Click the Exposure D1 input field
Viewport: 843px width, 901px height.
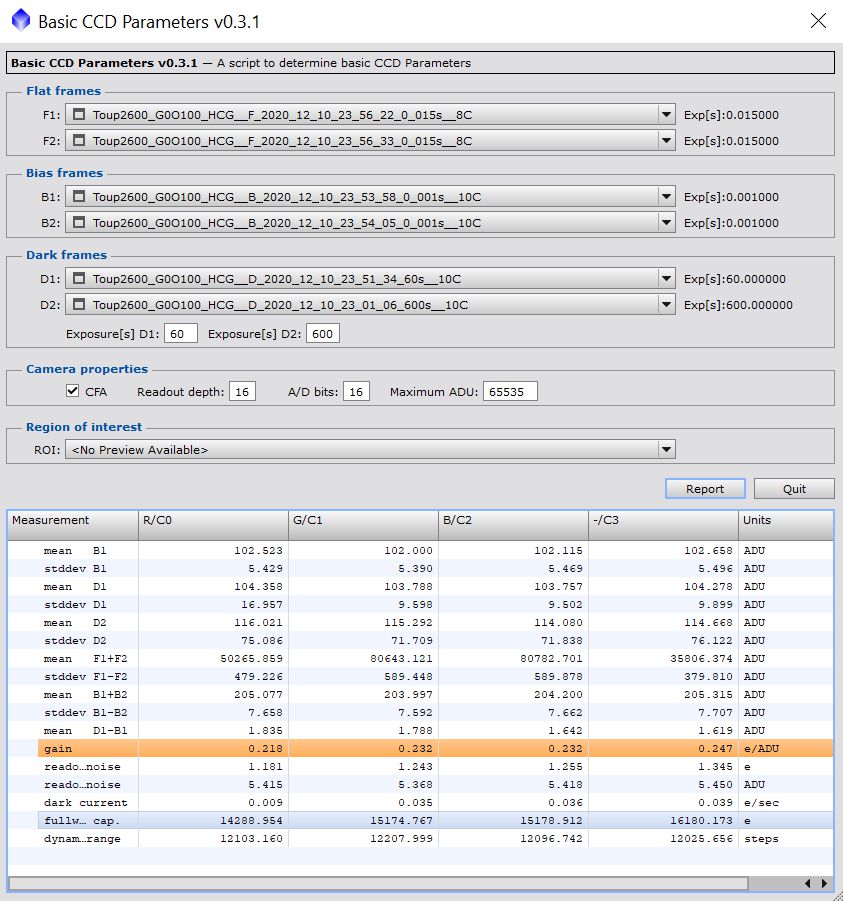tap(180, 333)
